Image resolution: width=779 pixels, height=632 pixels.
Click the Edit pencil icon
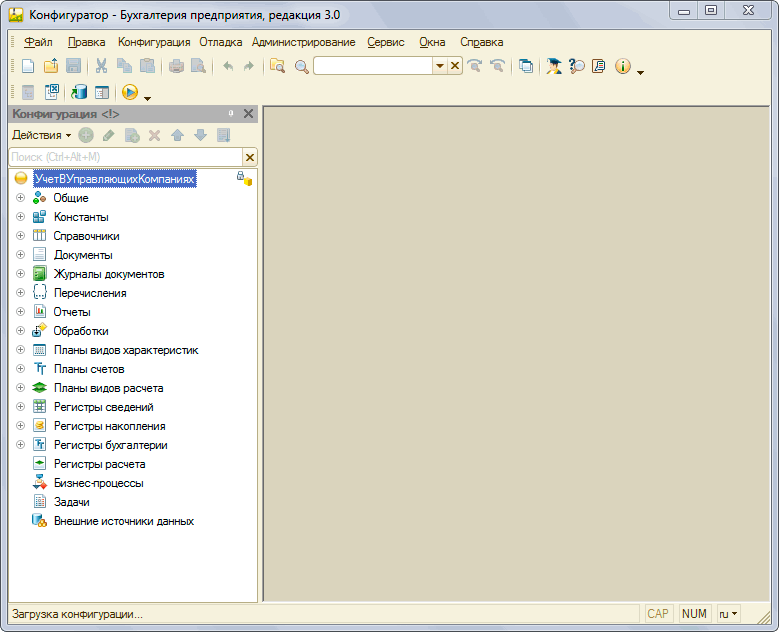coord(108,135)
